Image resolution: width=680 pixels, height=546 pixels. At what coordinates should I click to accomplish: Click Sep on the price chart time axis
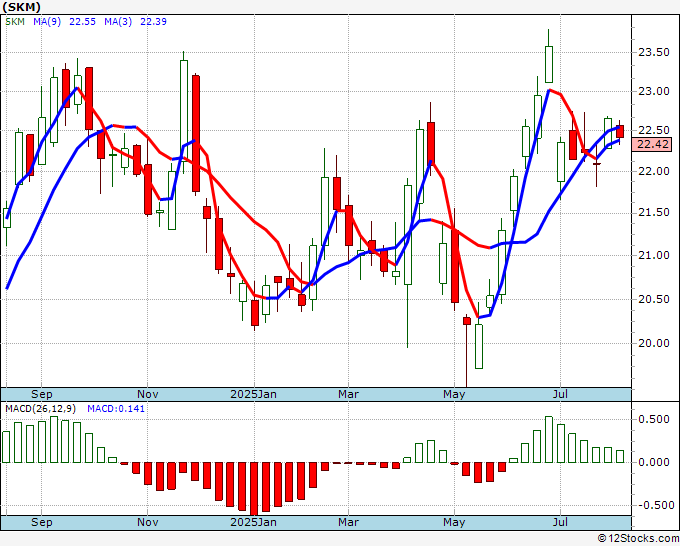[x=42, y=394]
